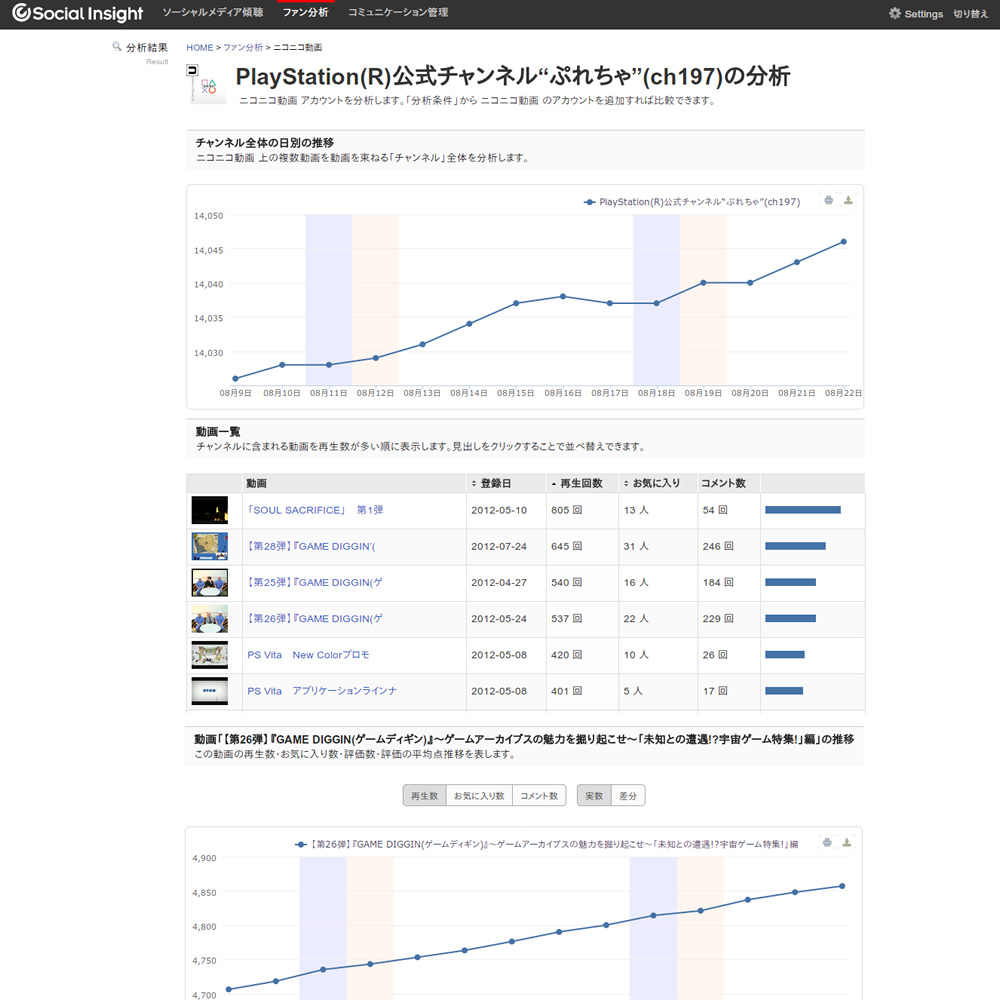
Task: Click the 08月22日 data point on channel chart
Action: pos(844,242)
